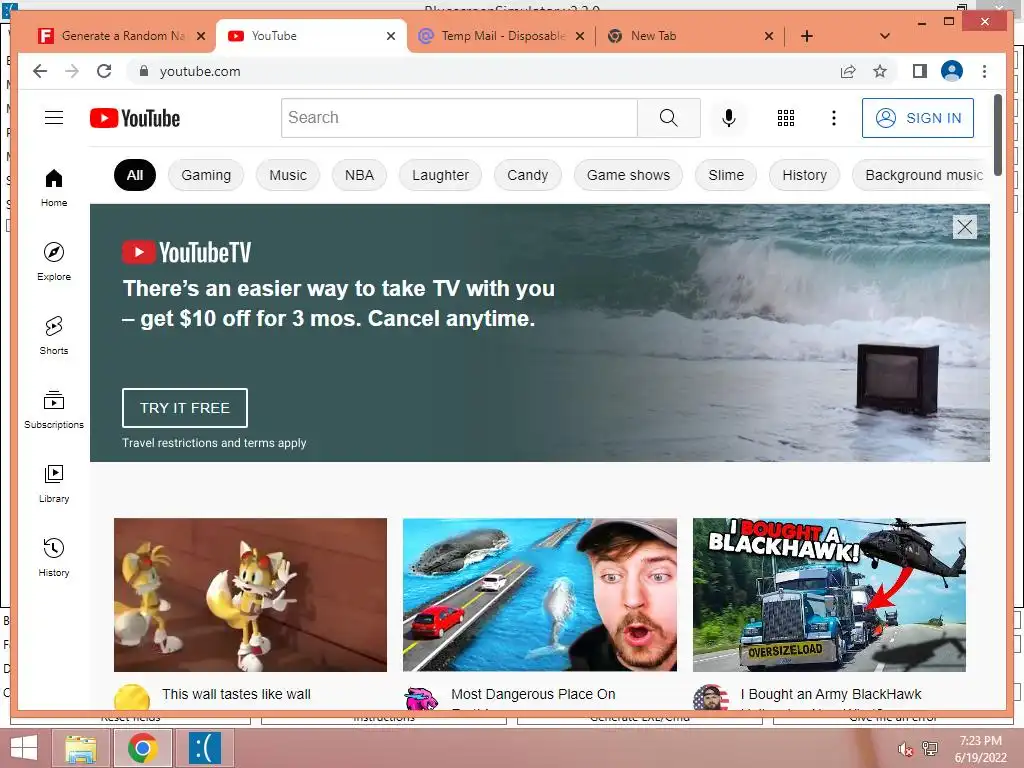Screen dimensions: 1024x768
Task: Dismiss the YouTube TV banner ad
Action: click(x=965, y=227)
